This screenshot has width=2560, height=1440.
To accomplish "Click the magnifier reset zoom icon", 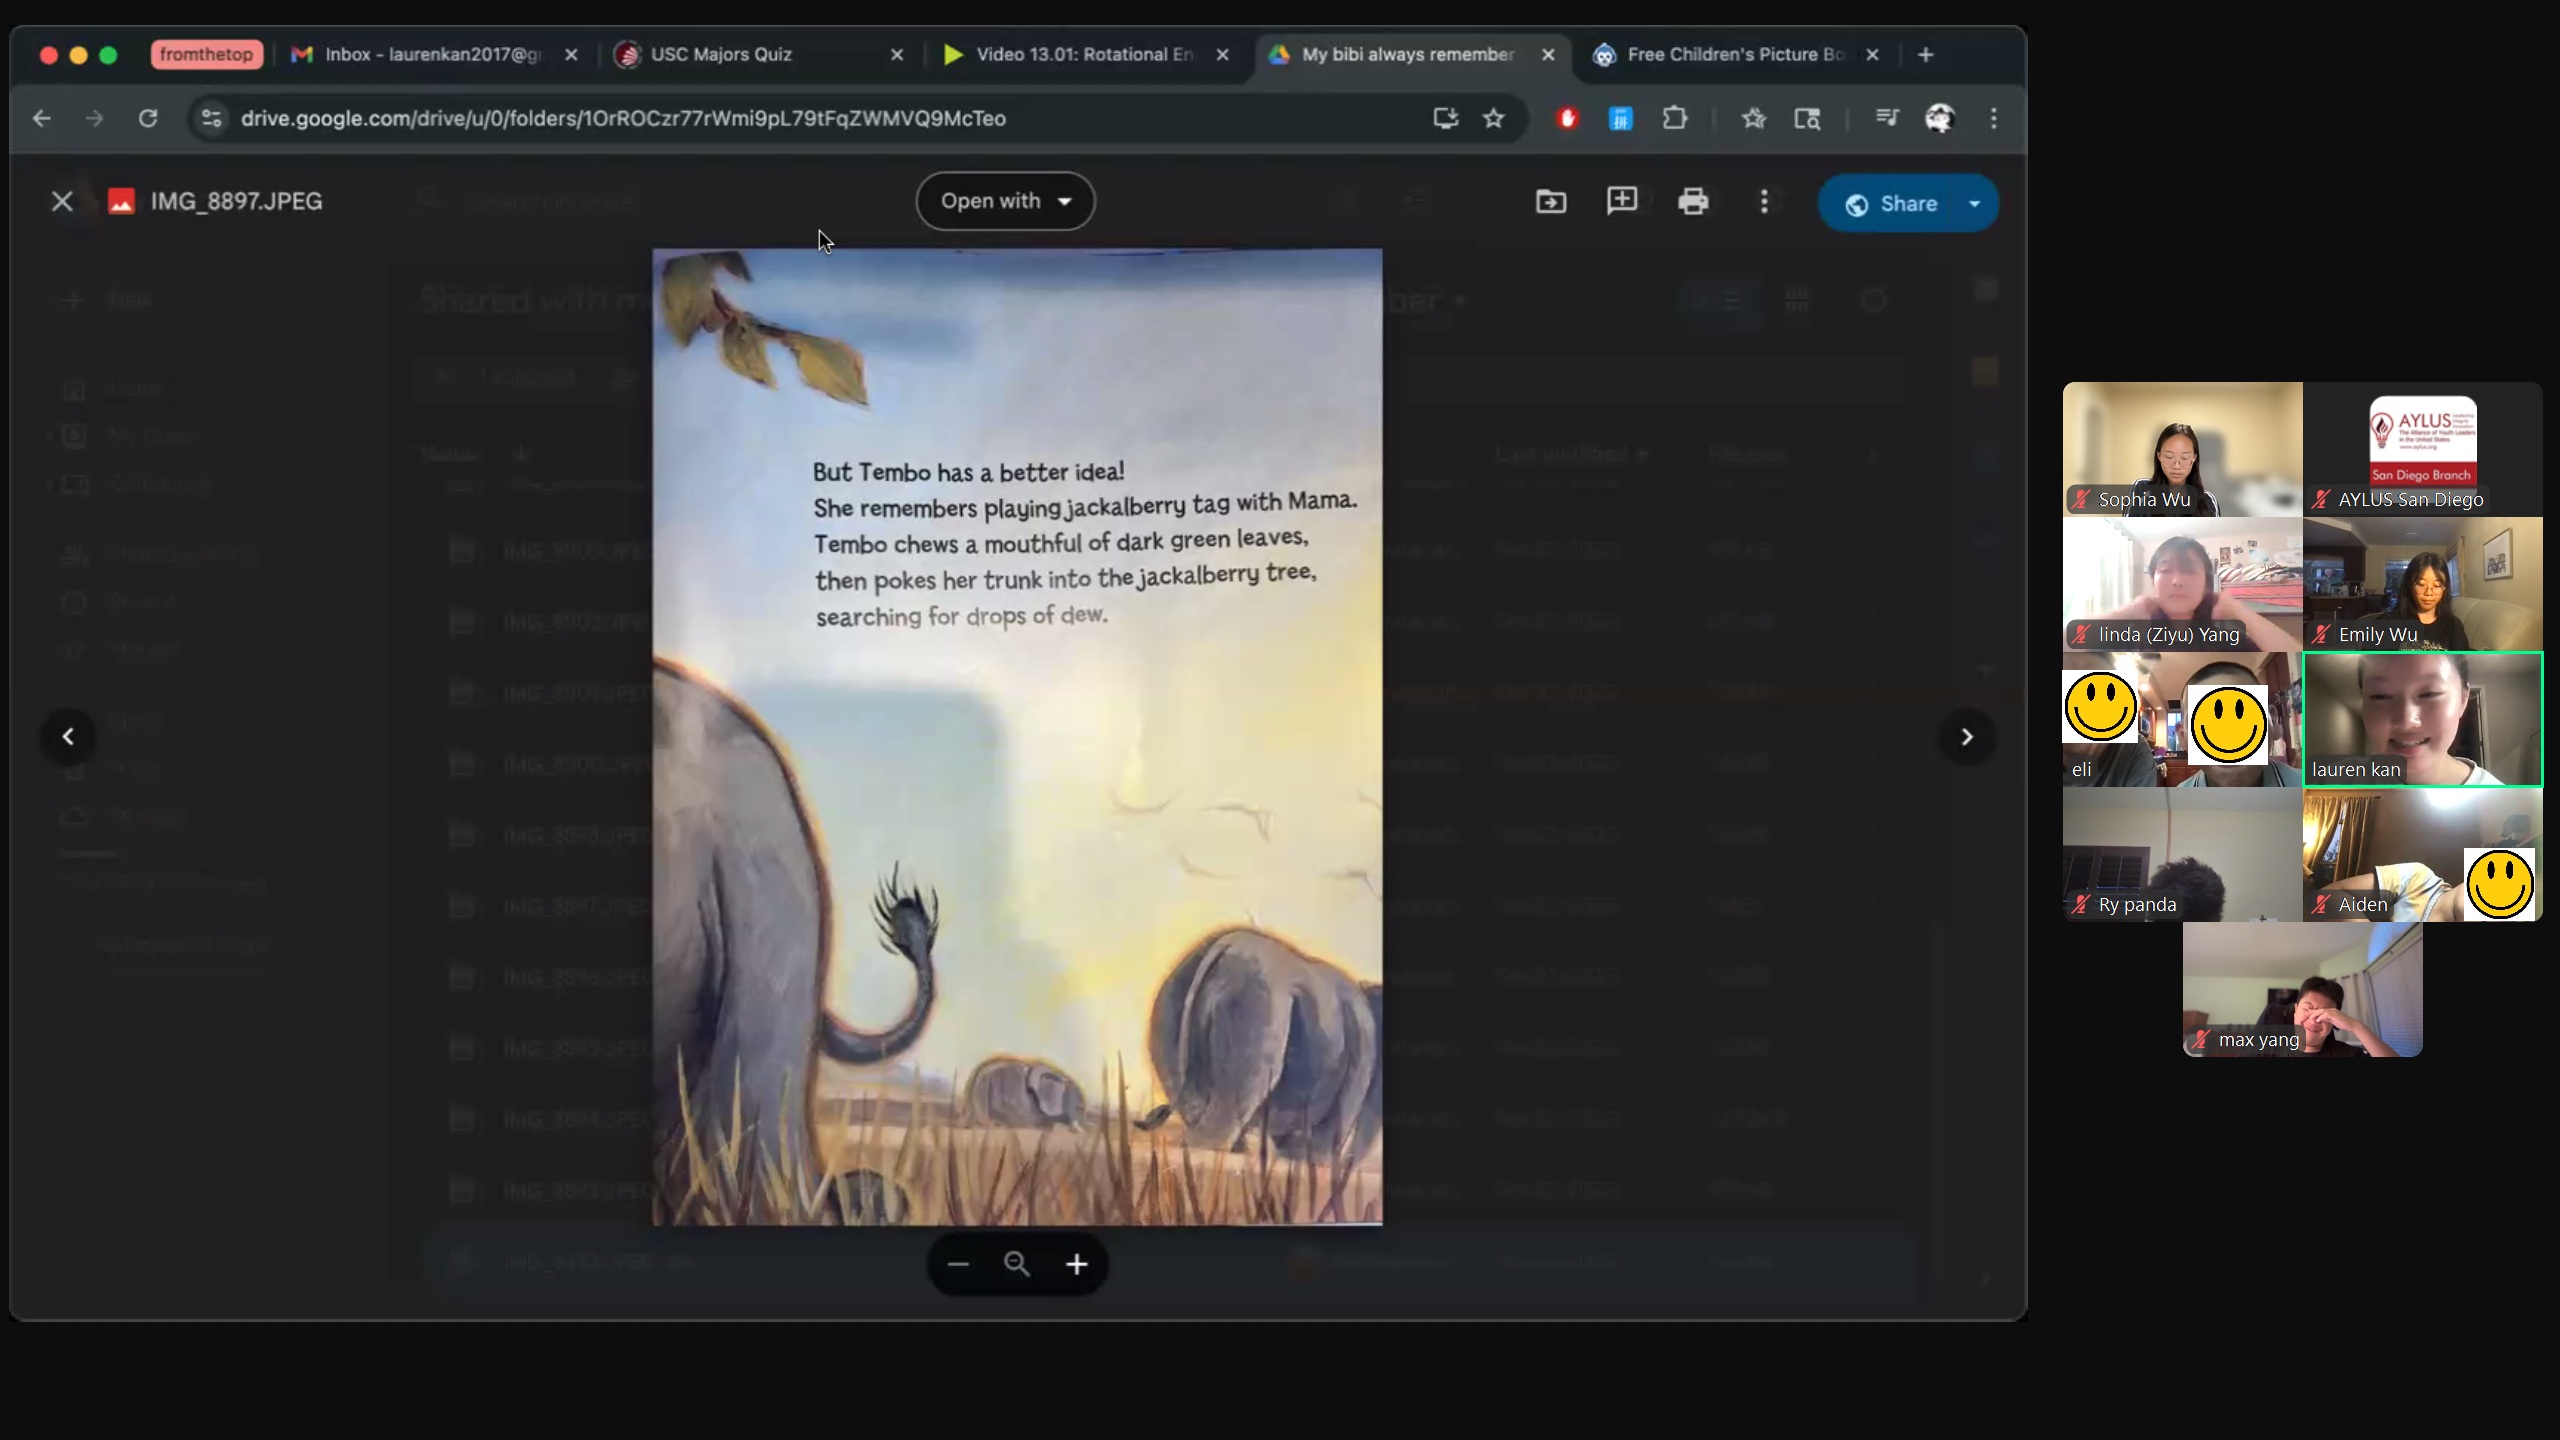I will [1016, 1265].
